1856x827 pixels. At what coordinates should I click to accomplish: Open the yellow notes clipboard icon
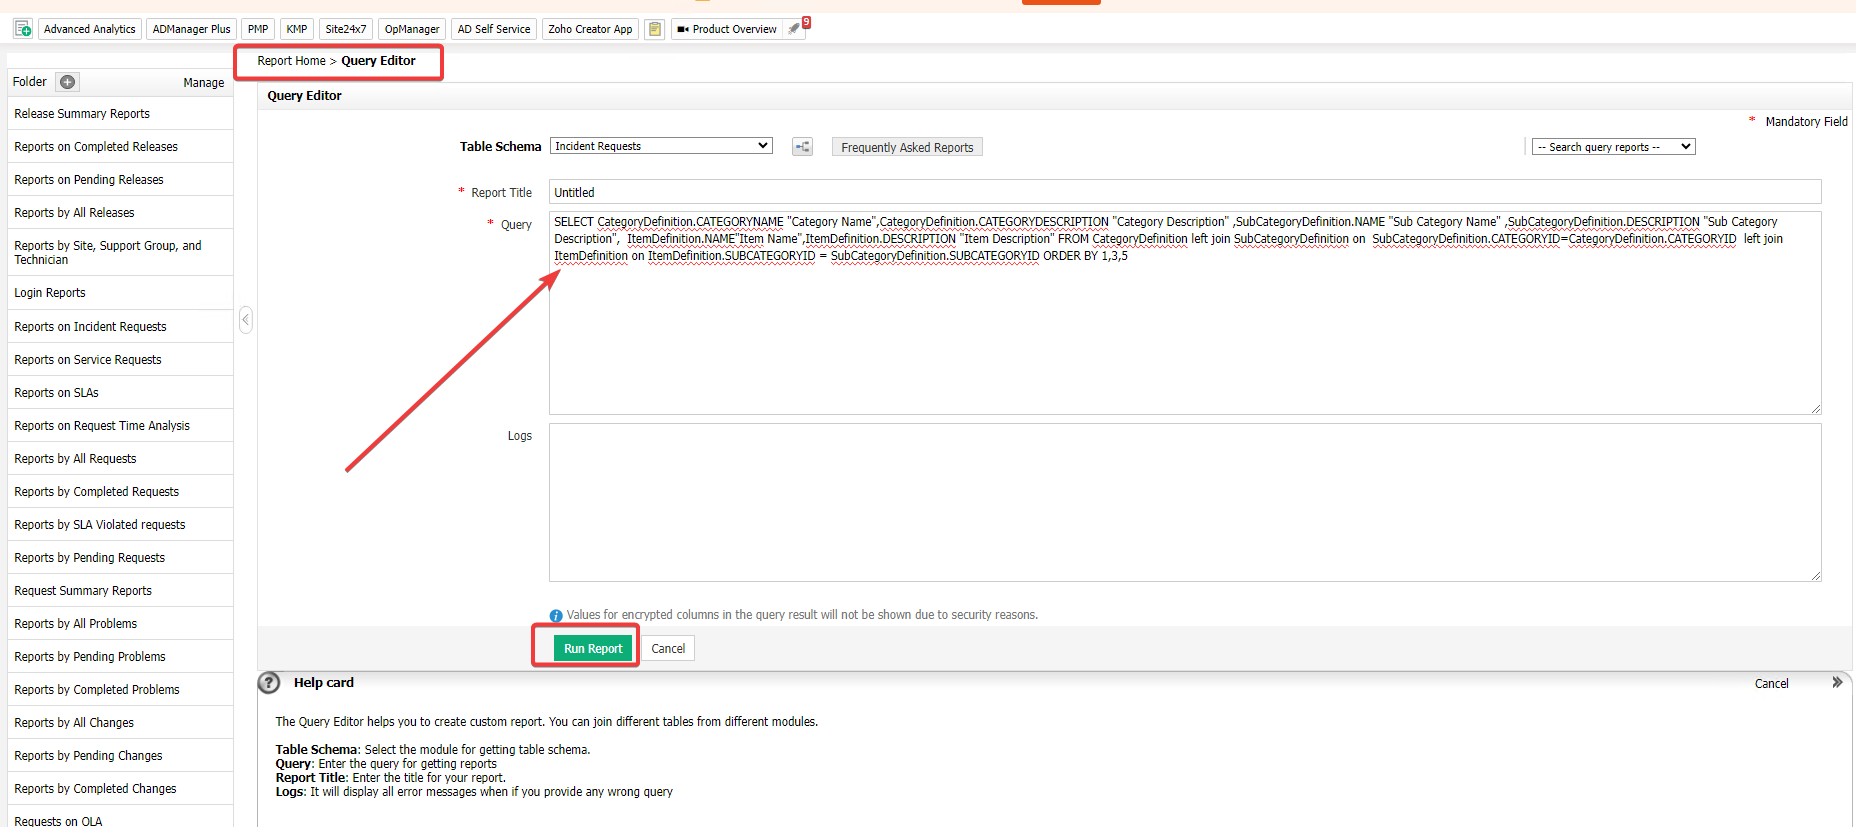[x=654, y=29]
